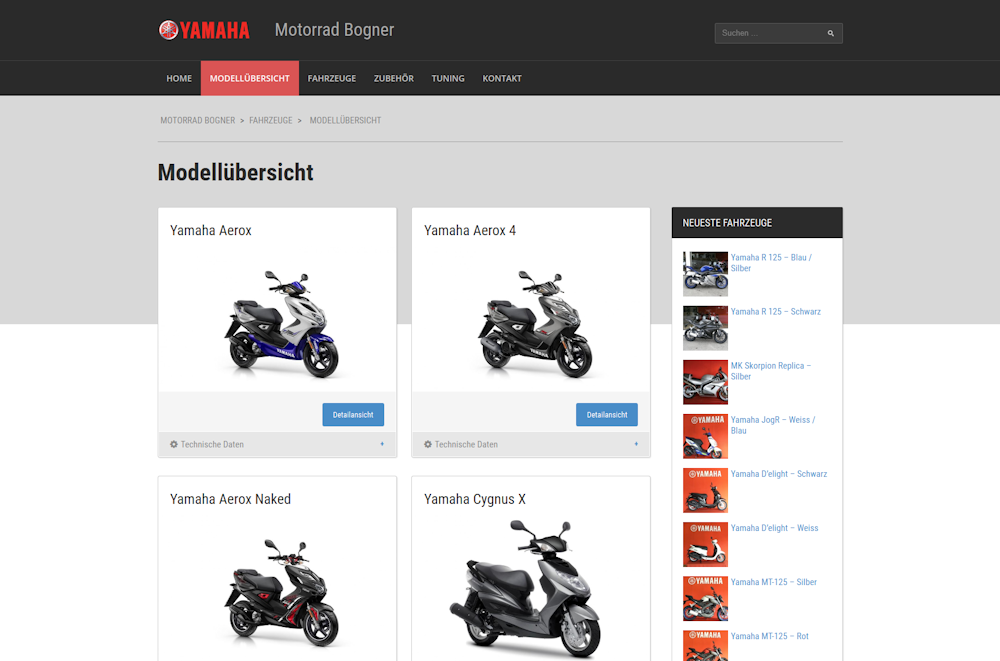The width and height of the screenshot is (1000, 661).
Task: Click the Modellübersicht page heading
Action: pos(235,172)
